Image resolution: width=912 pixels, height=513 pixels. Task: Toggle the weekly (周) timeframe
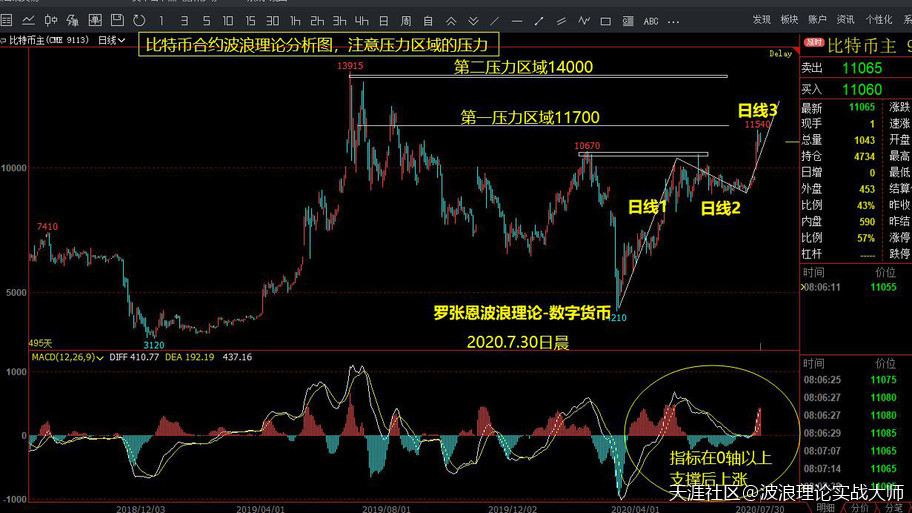[x=405, y=20]
